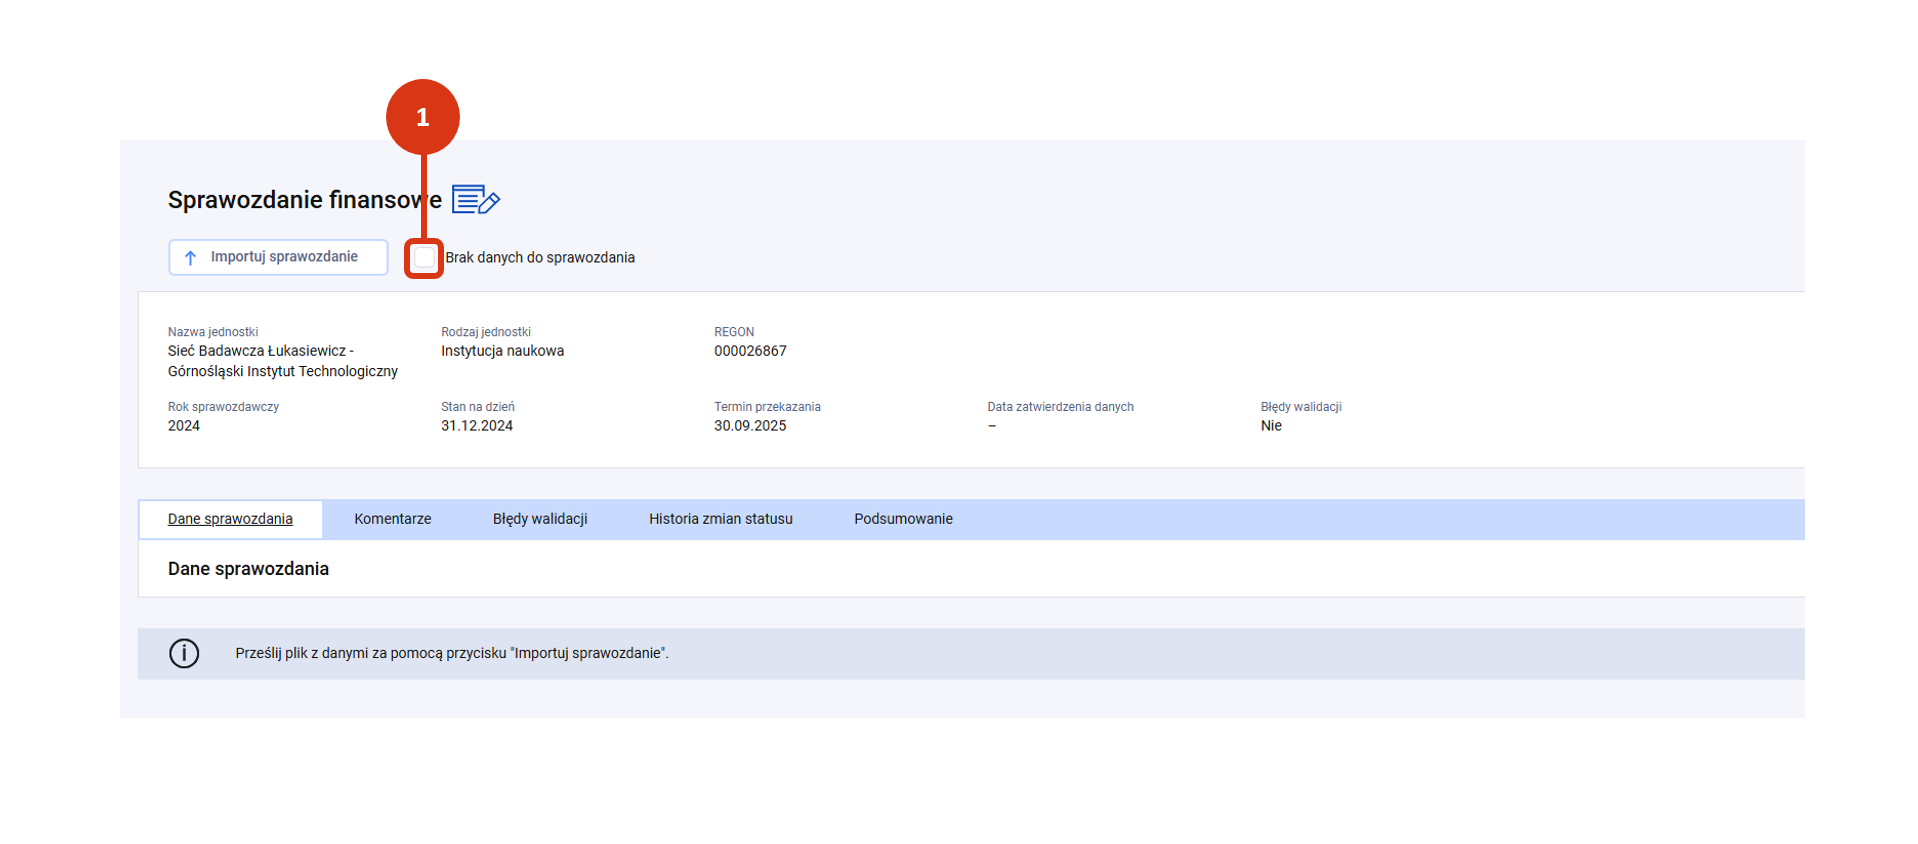Click the report edit icon beside the title

coord(476,200)
